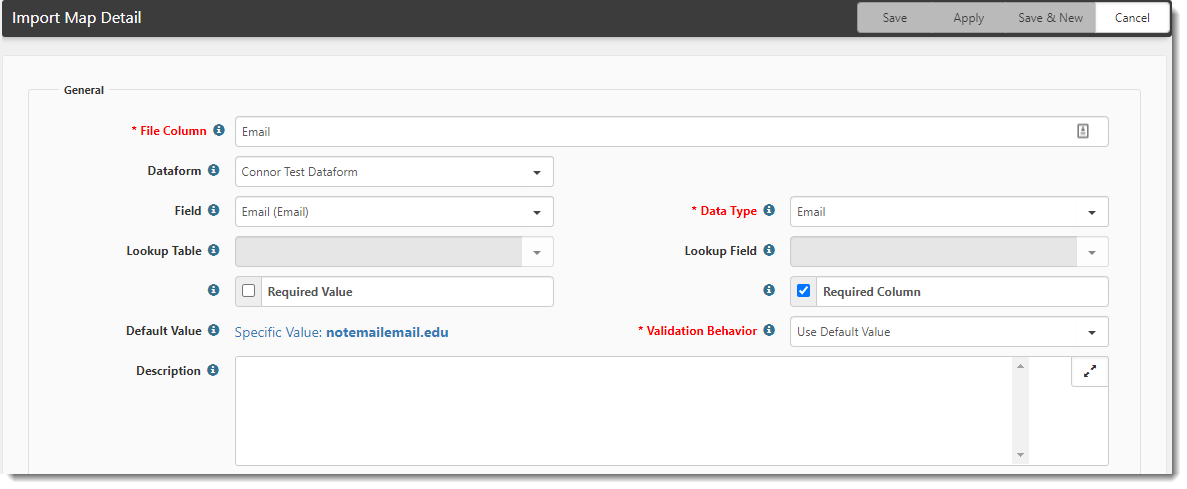This screenshot has width=1187, height=489.
Task: Click picker icon inside File Column field
Action: 1082,131
